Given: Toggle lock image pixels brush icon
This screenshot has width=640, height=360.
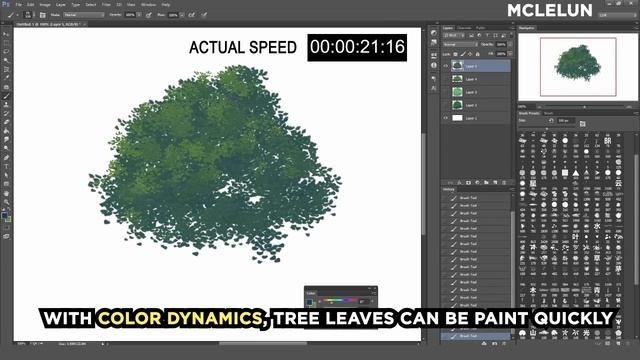Looking at the screenshot, I should point(463,54).
